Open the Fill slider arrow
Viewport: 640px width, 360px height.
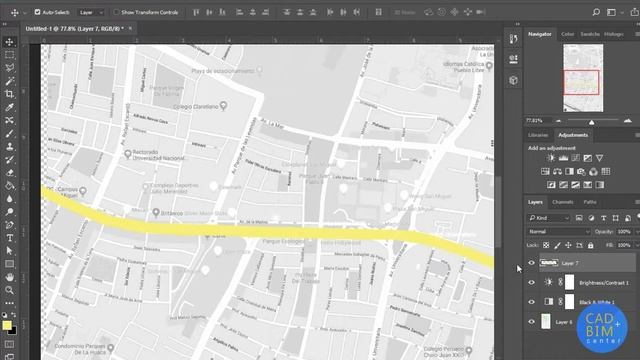click(637, 245)
